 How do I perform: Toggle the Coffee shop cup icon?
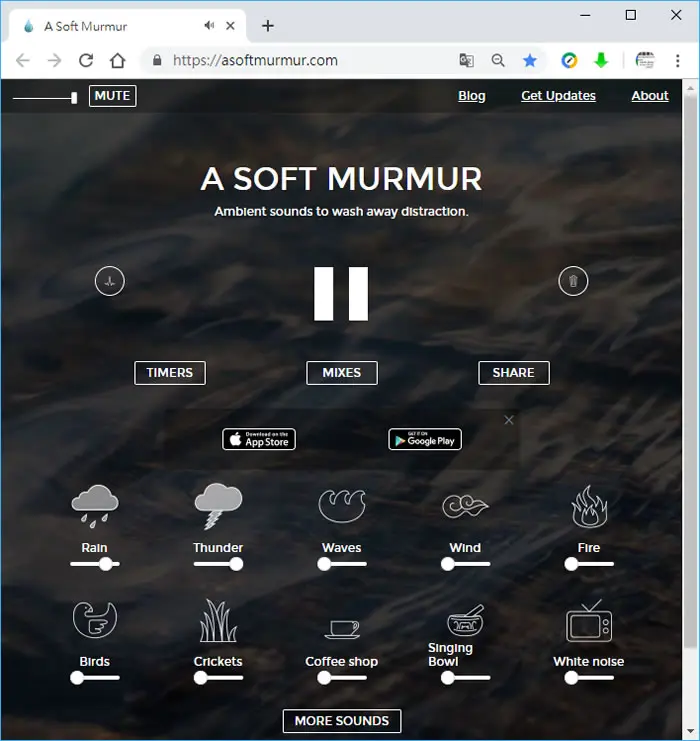pyautogui.click(x=342, y=629)
